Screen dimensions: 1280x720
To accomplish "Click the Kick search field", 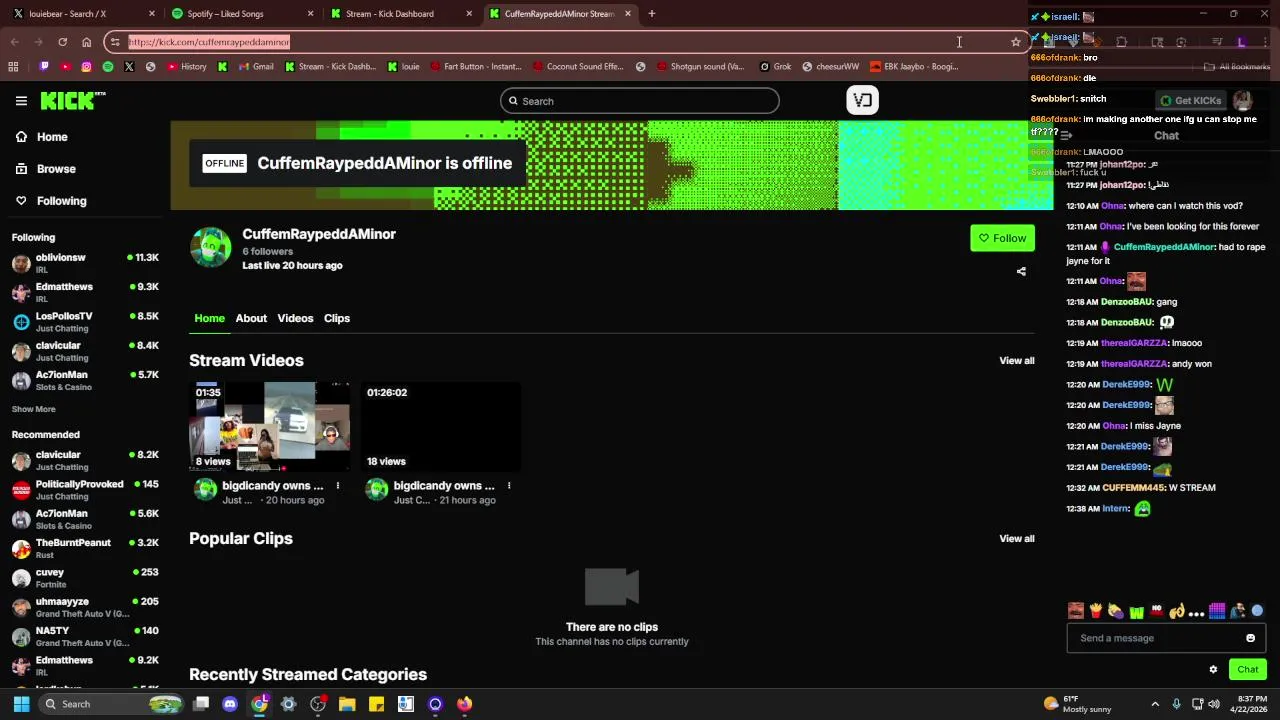I will coord(640,101).
